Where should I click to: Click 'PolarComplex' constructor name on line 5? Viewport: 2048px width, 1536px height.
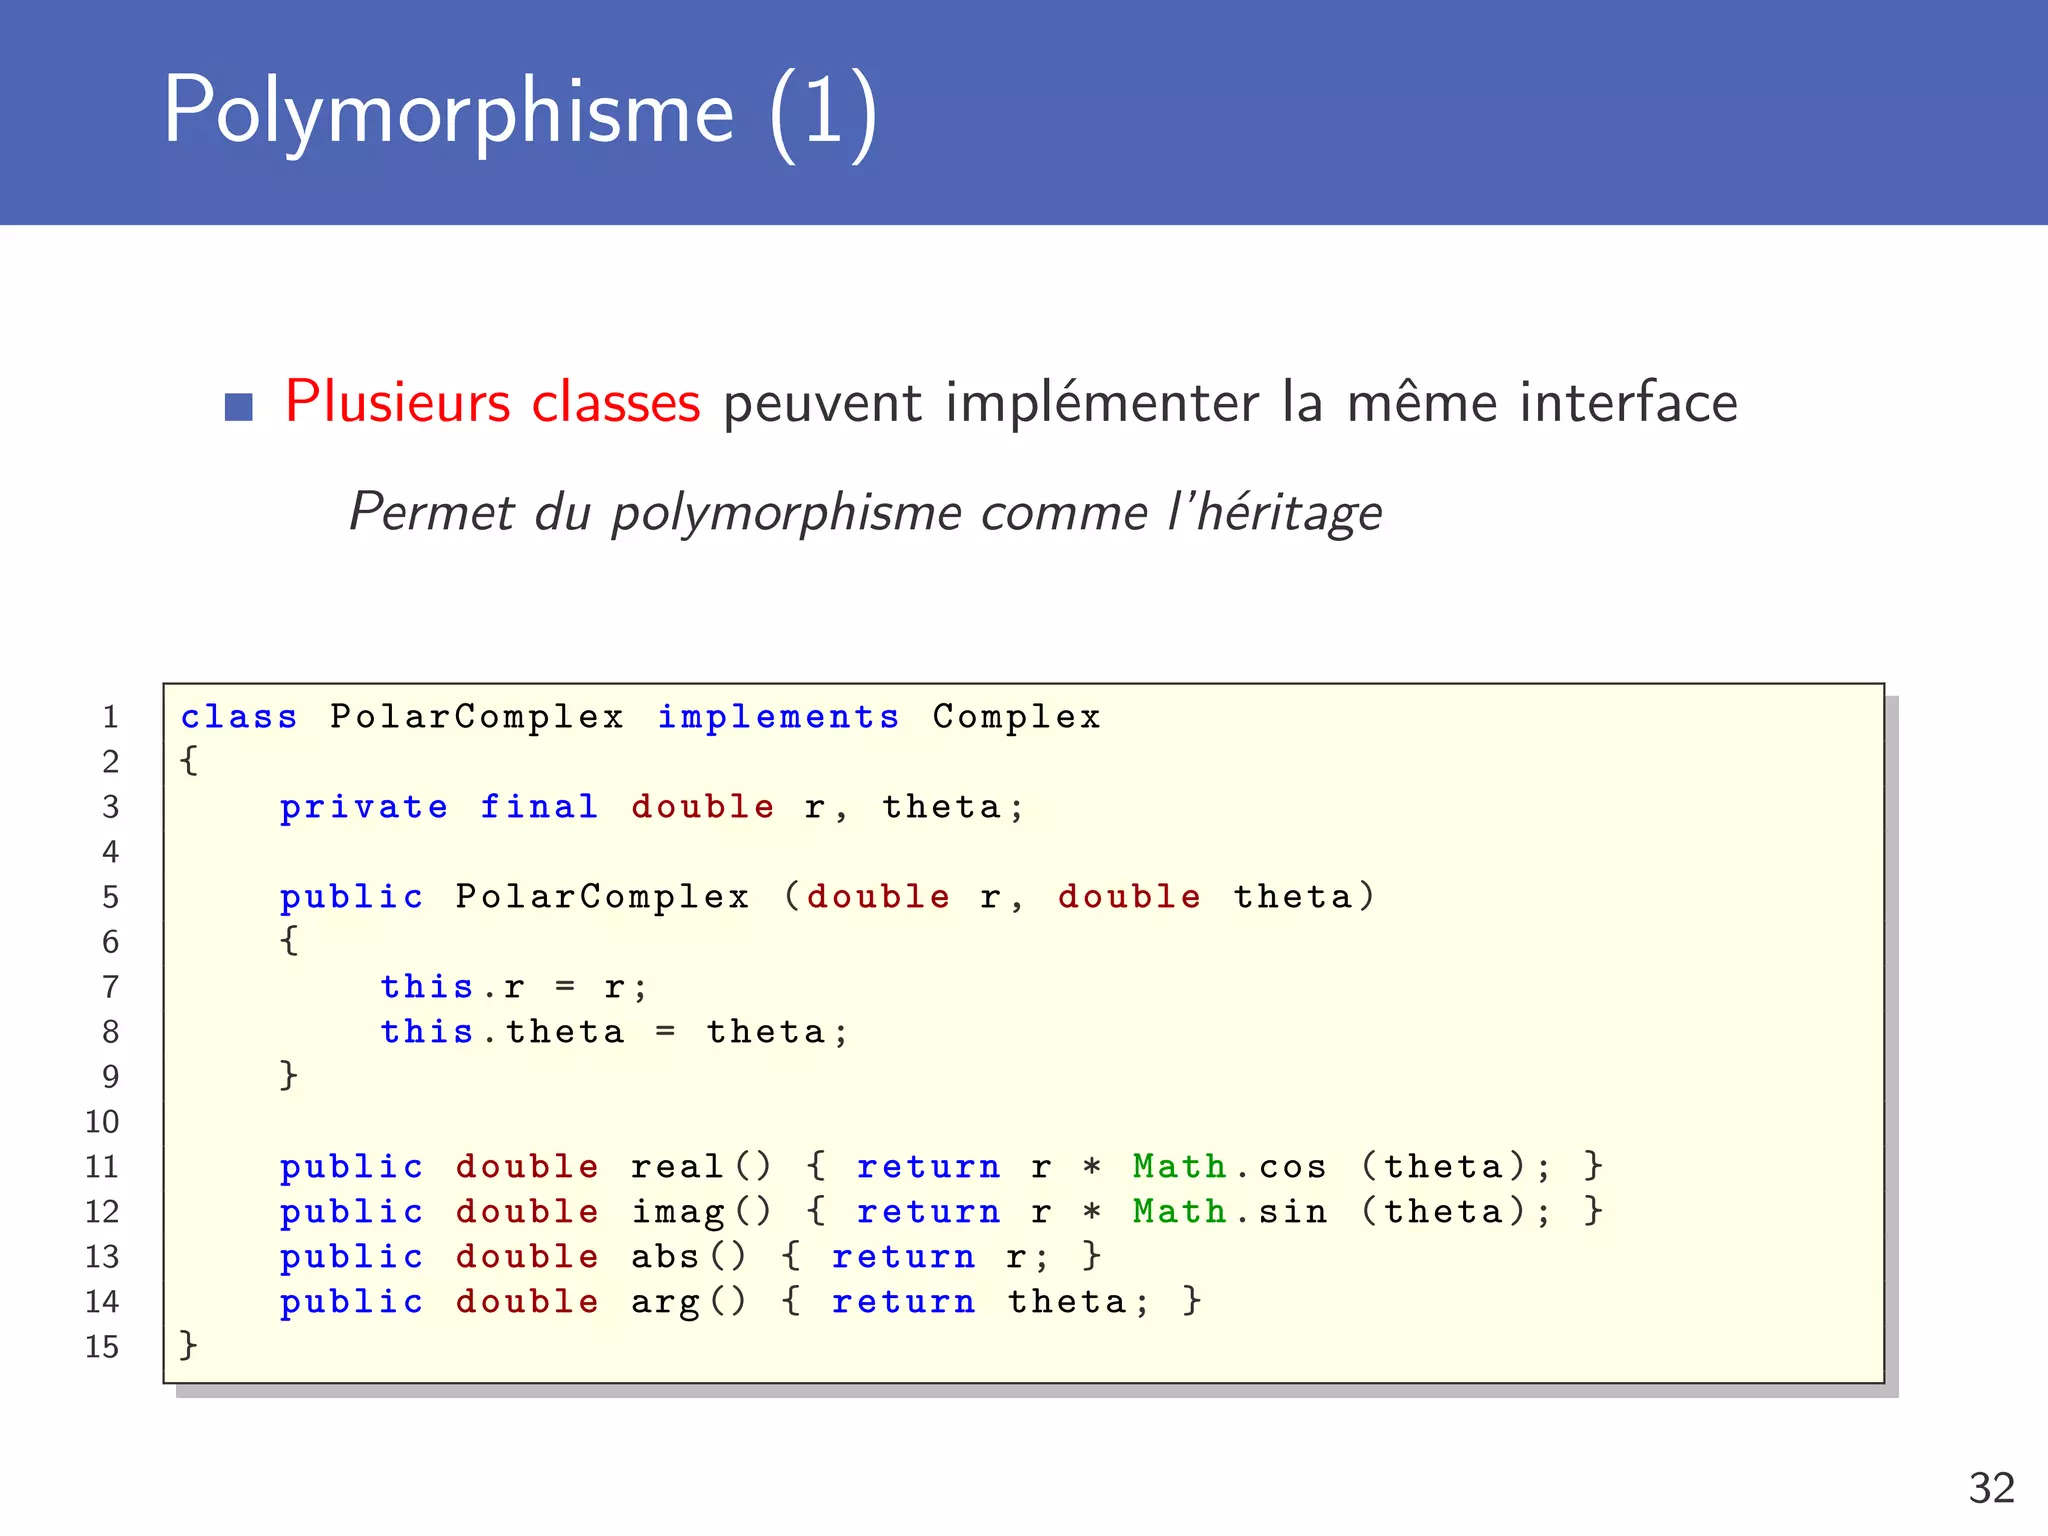click(602, 897)
